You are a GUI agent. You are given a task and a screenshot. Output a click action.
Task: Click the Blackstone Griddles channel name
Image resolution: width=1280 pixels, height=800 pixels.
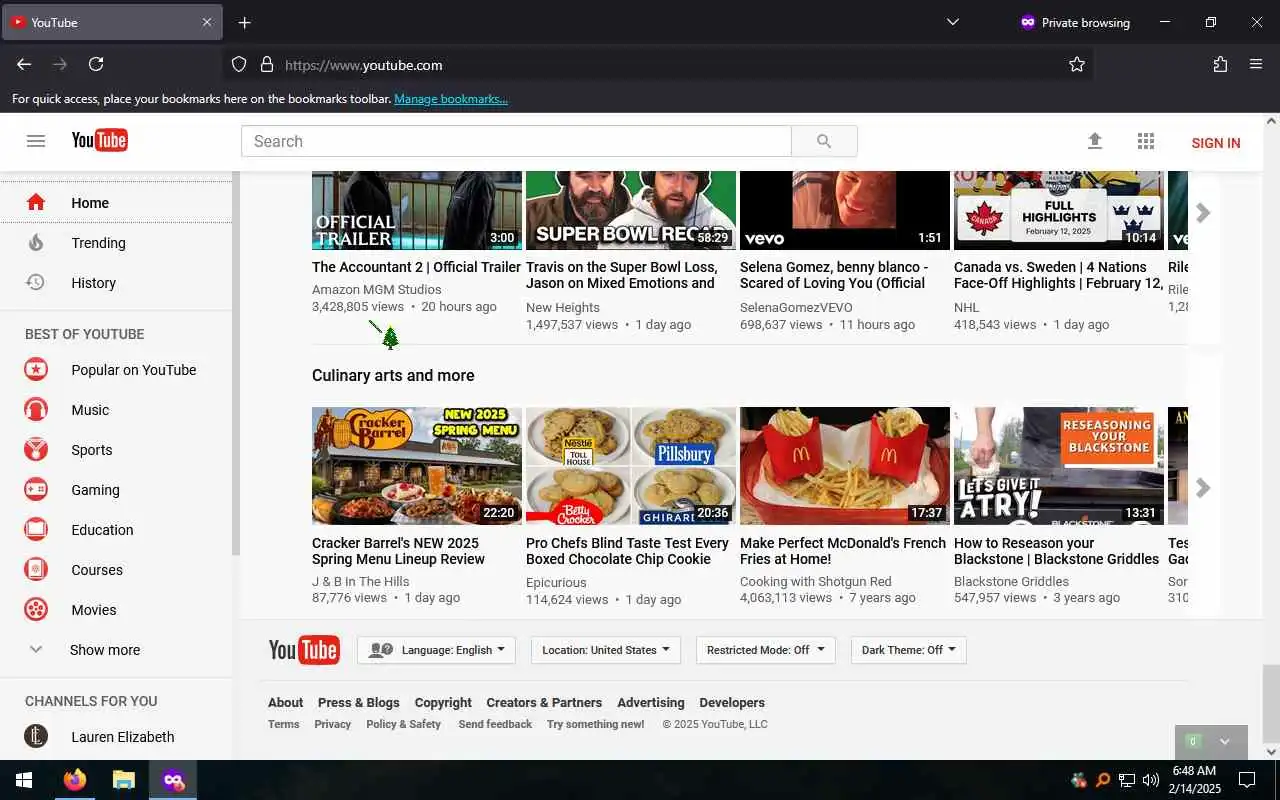(1011, 581)
